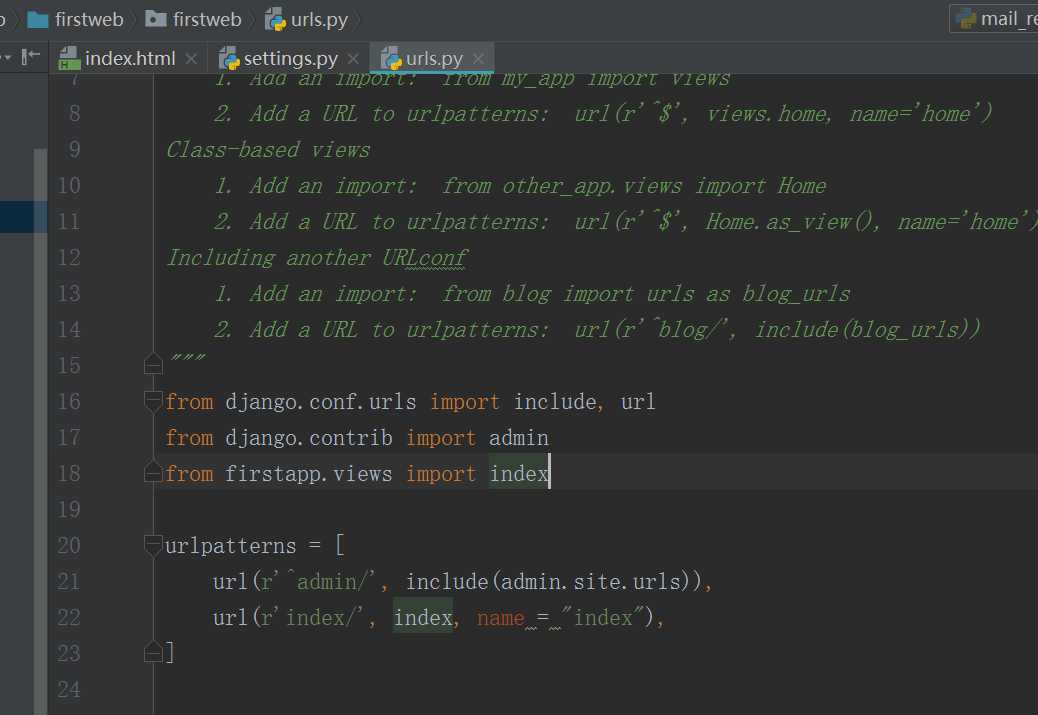This screenshot has height=715, width=1038.
Task: Close the index.html editor tab
Action: [x=191, y=59]
